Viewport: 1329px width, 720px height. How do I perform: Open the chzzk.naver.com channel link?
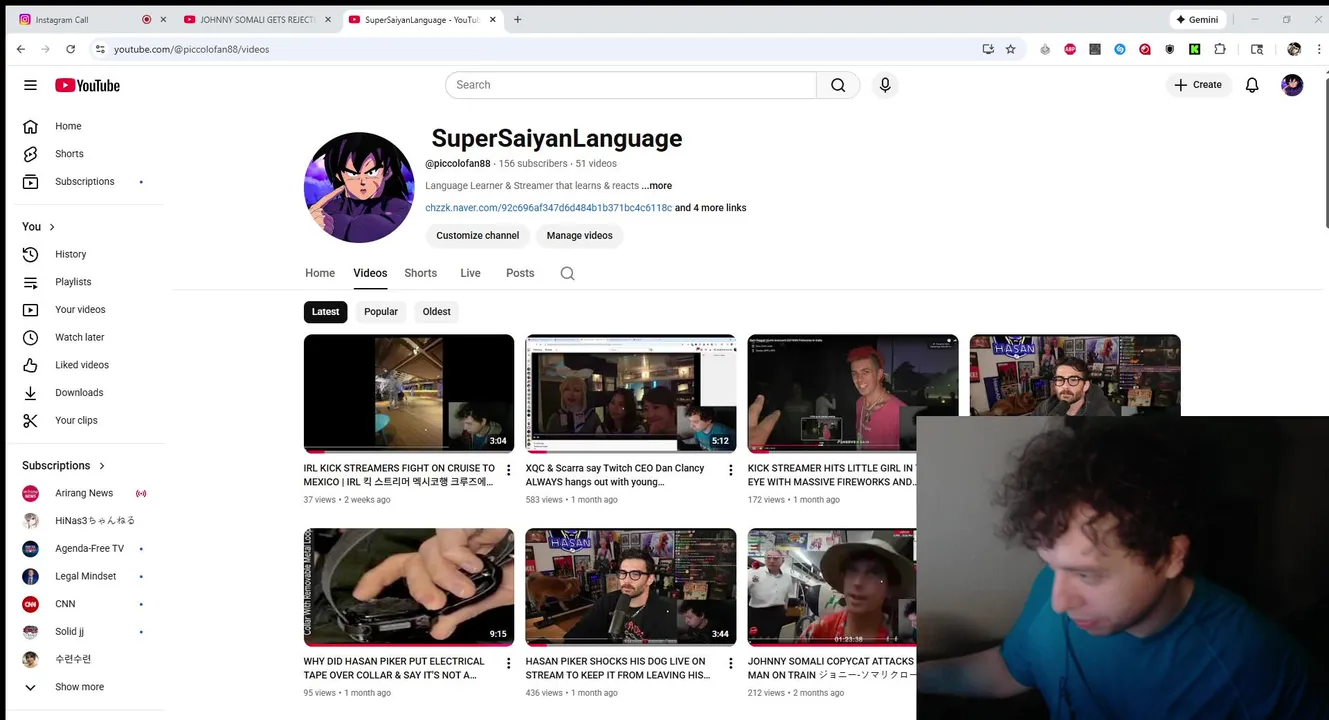point(548,208)
